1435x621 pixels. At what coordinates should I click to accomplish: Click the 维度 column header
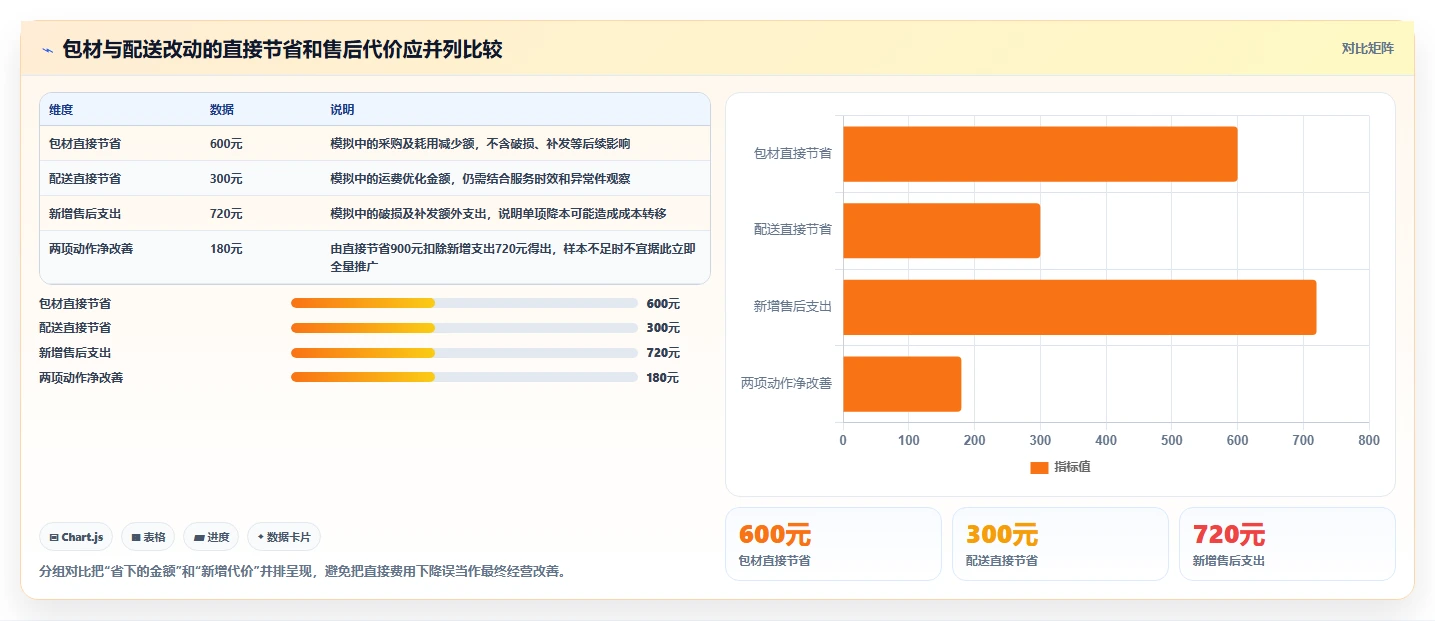click(61, 110)
